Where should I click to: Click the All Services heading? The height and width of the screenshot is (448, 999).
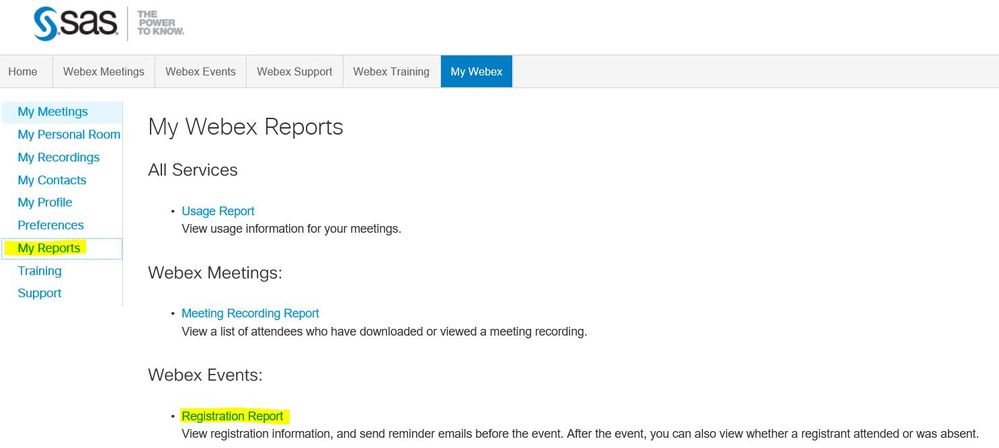192,170
